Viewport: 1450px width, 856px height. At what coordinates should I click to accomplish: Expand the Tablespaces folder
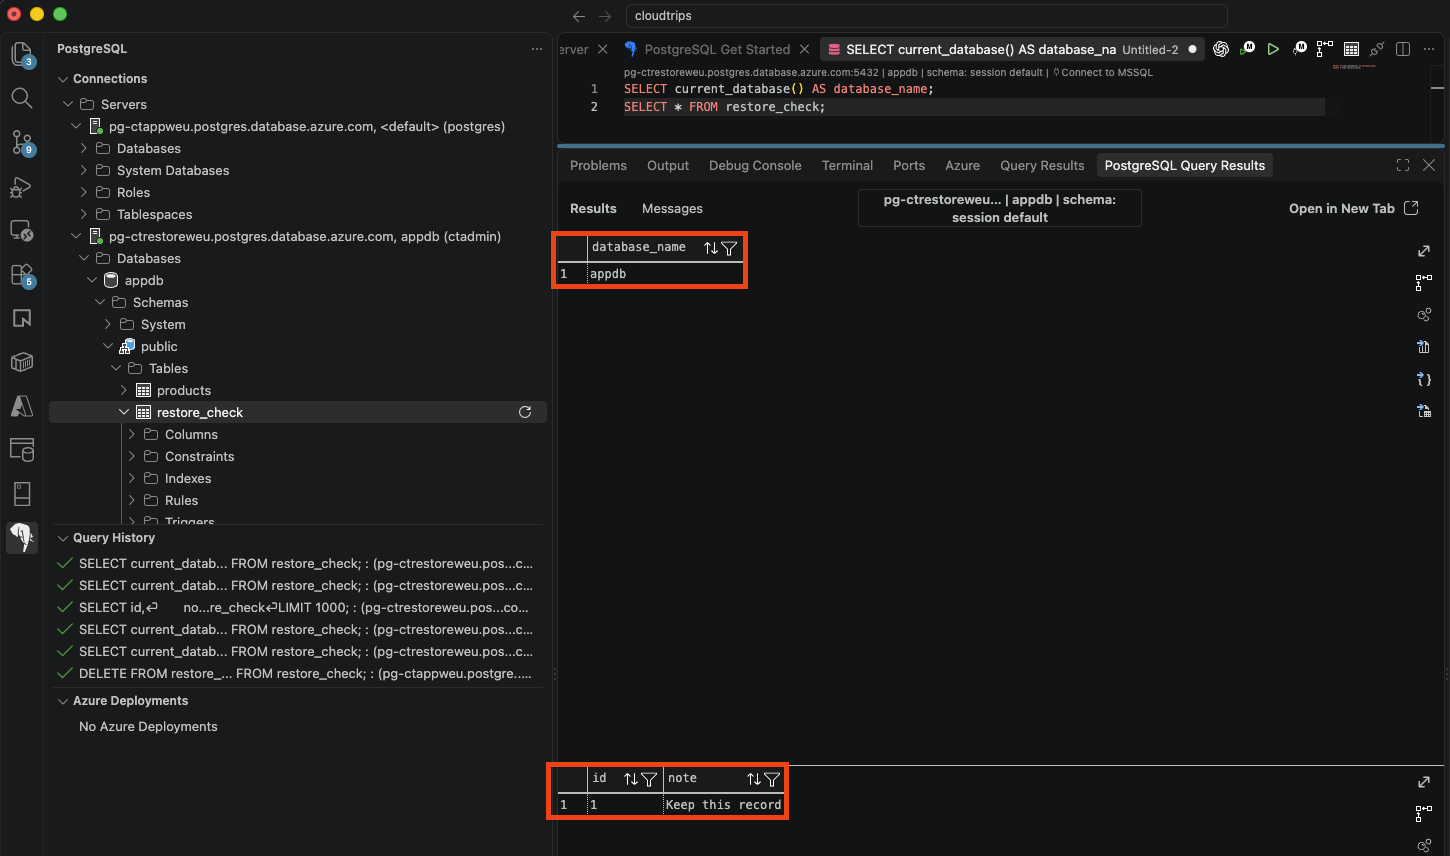tap(84, 214)
